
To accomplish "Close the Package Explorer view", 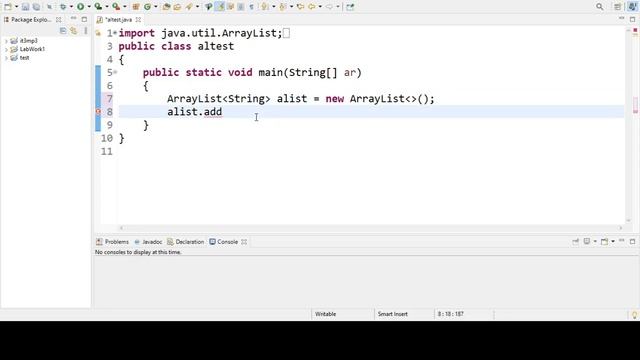I will tap(59, 20).
